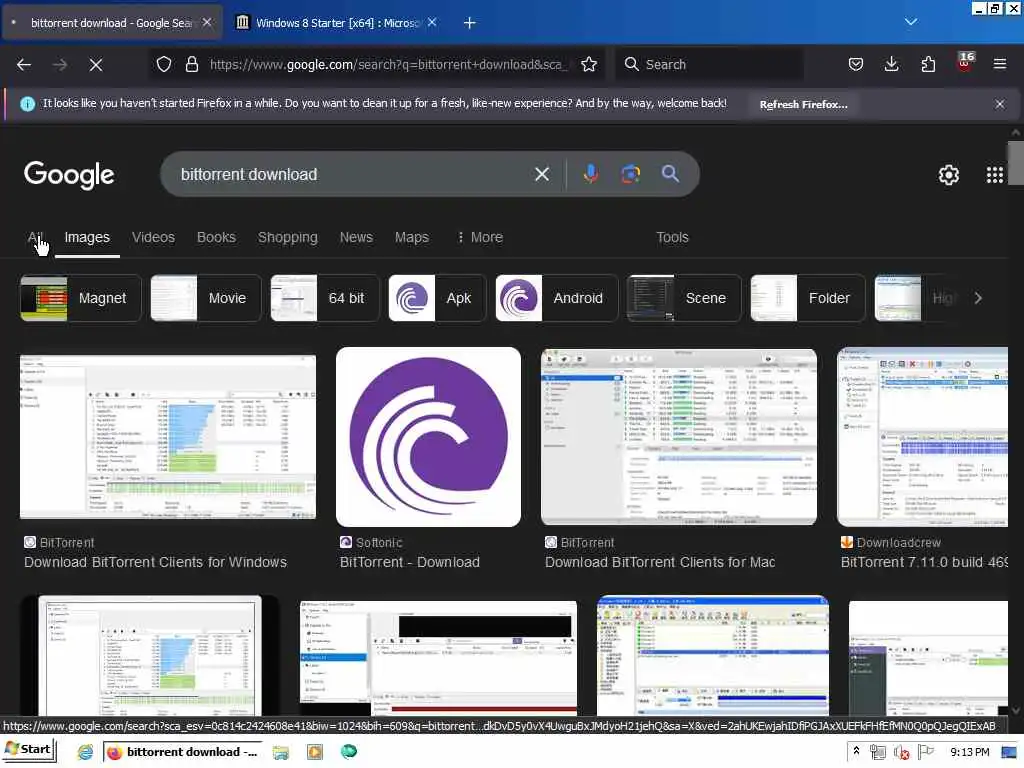Click the Firefox toolbar Search field
This screenshot has height=768, width=1024.
click(709, 64)
